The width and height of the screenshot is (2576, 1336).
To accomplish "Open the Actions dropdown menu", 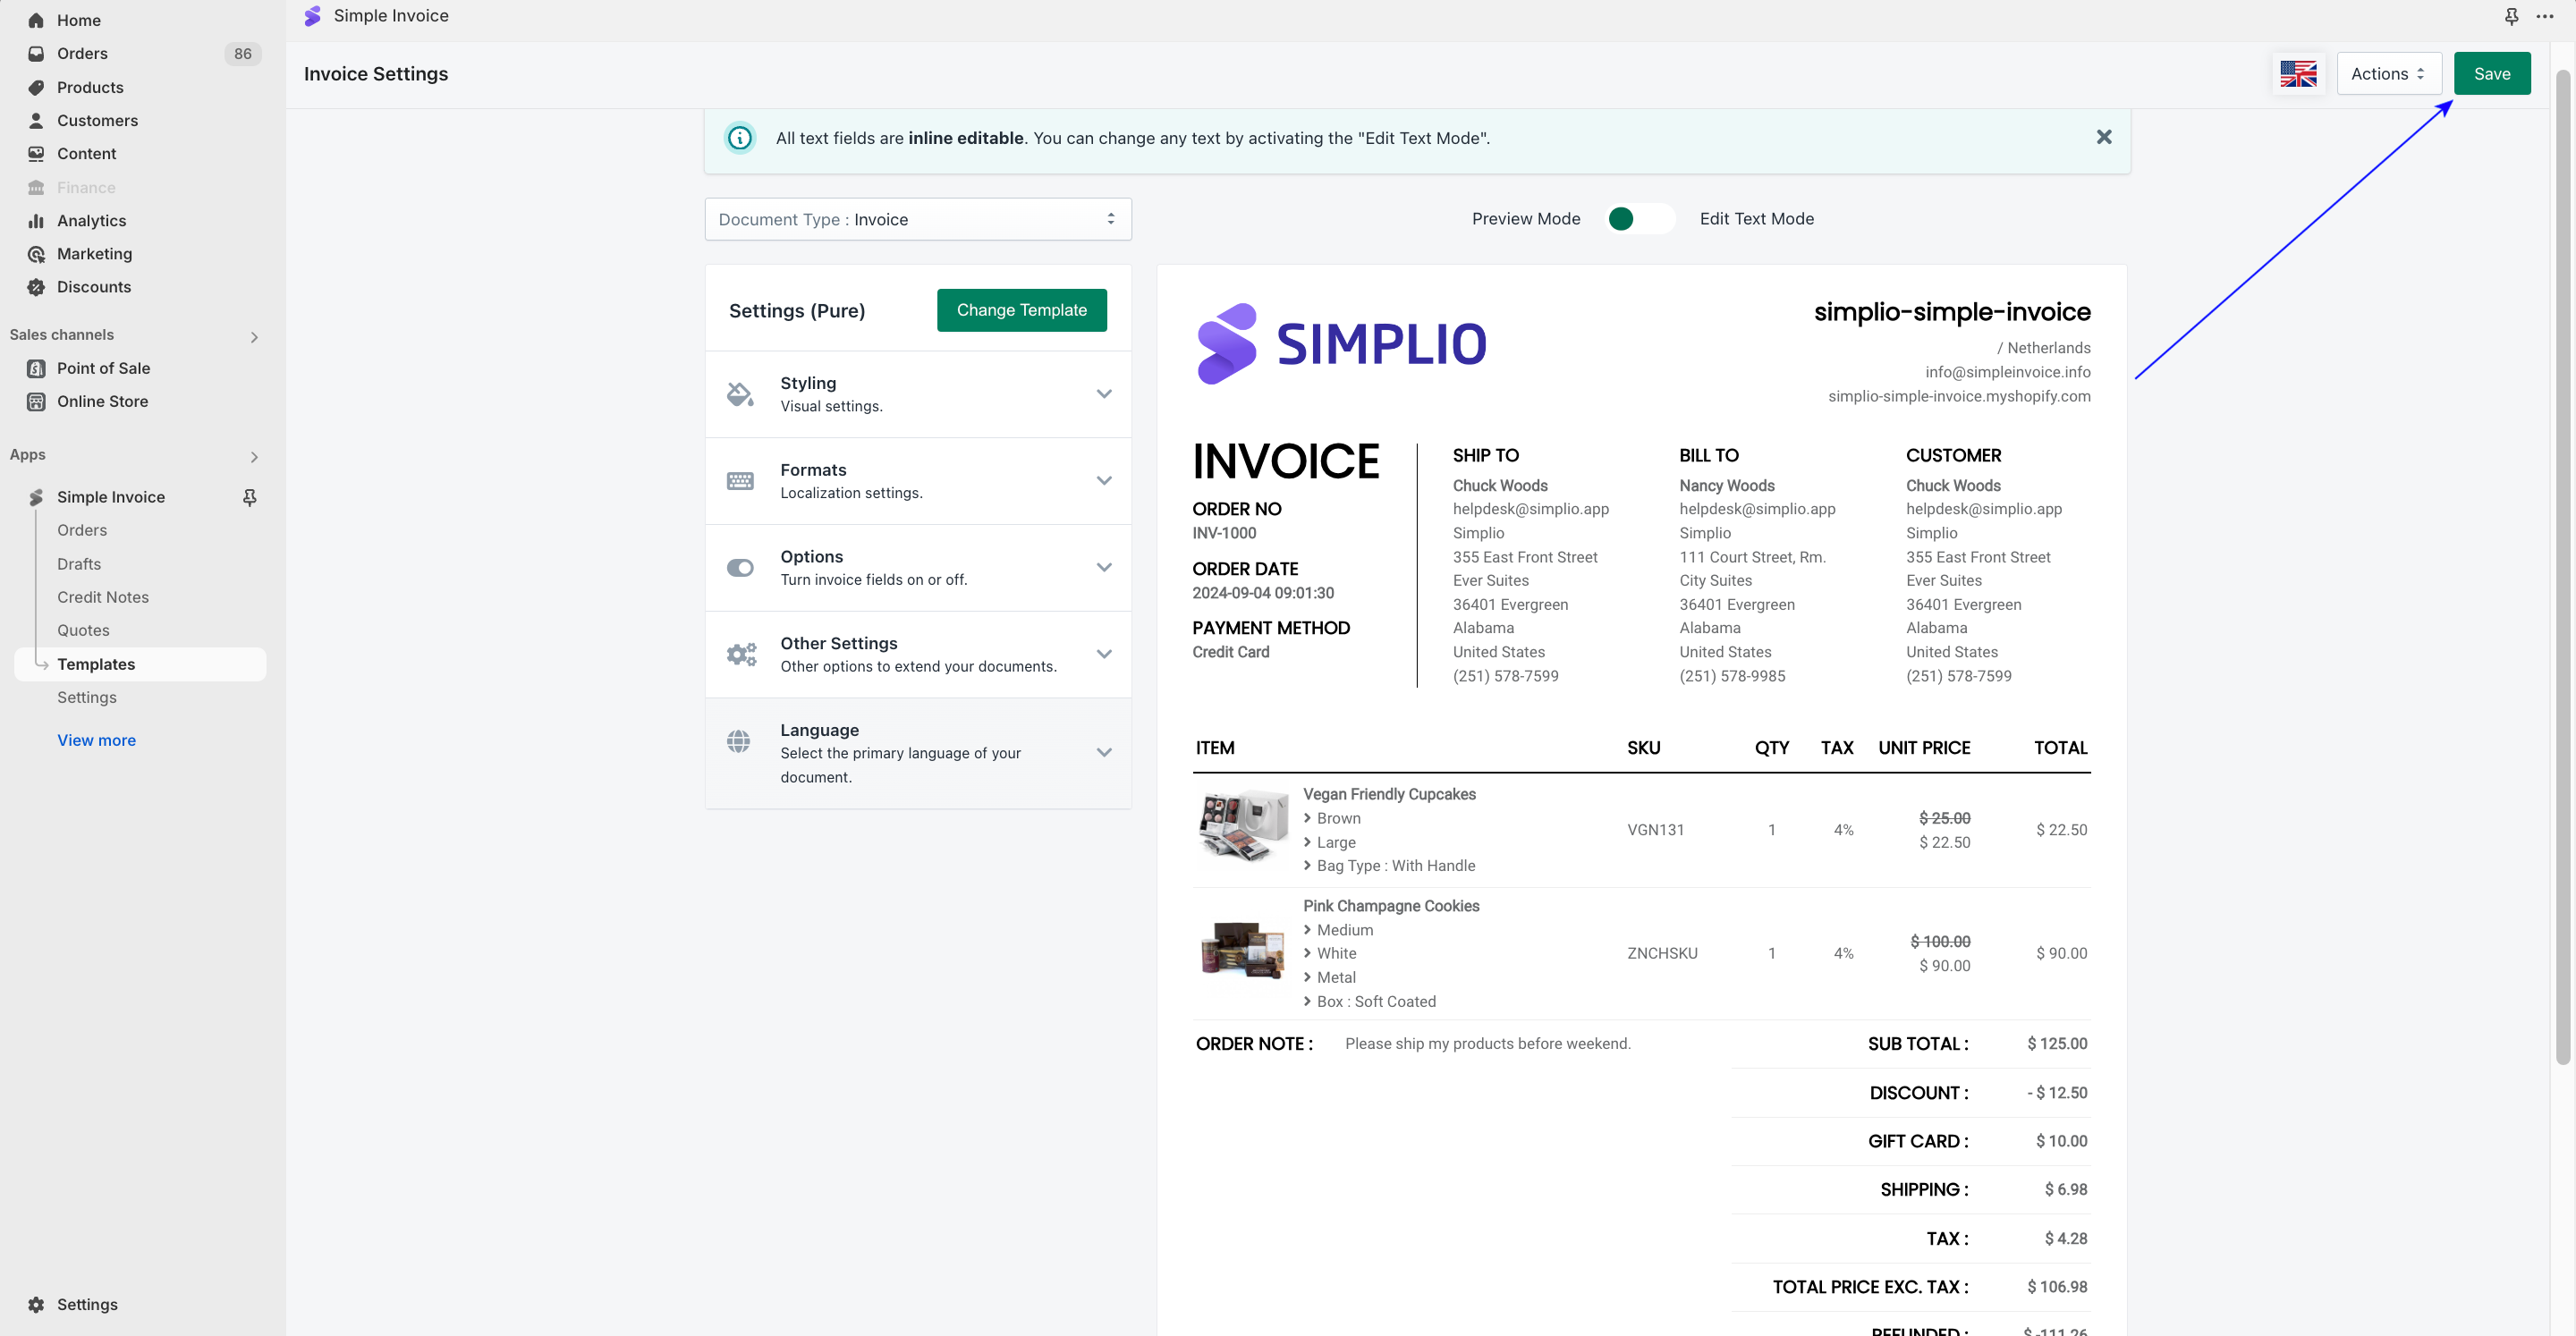I will coord(2388,74).
